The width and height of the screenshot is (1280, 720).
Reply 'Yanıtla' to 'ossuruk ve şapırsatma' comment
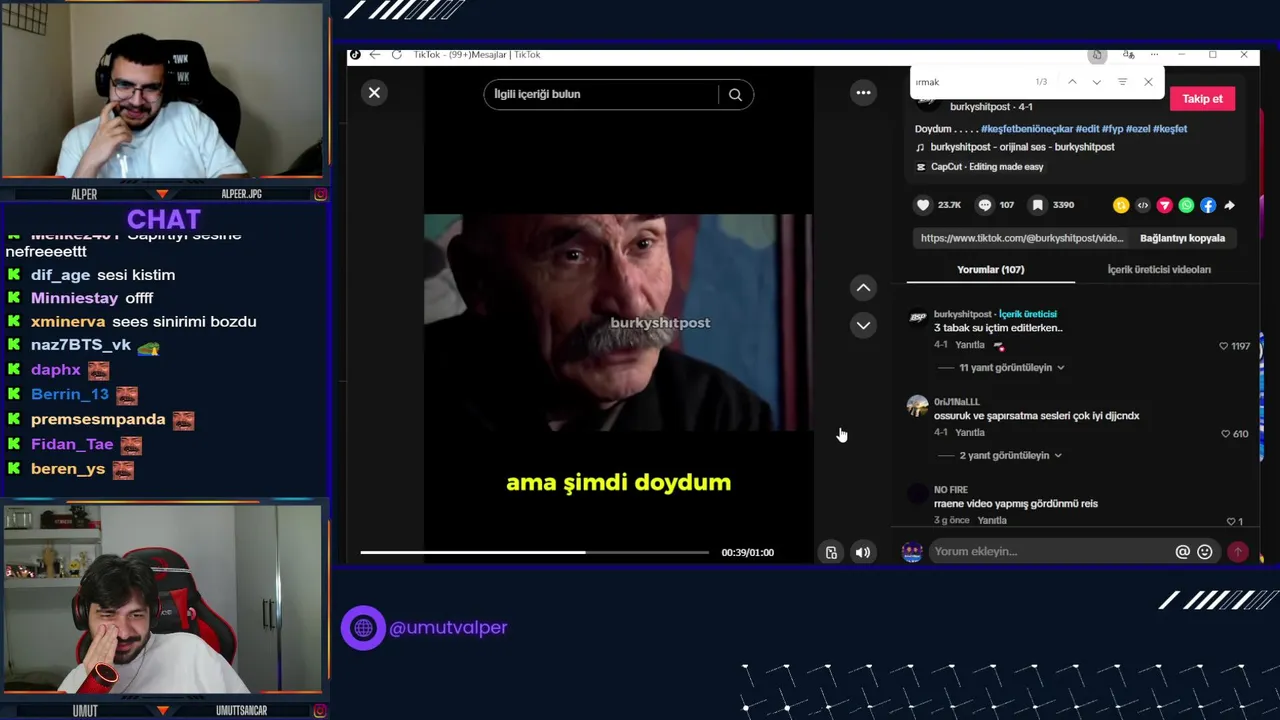tap(970, 433)
